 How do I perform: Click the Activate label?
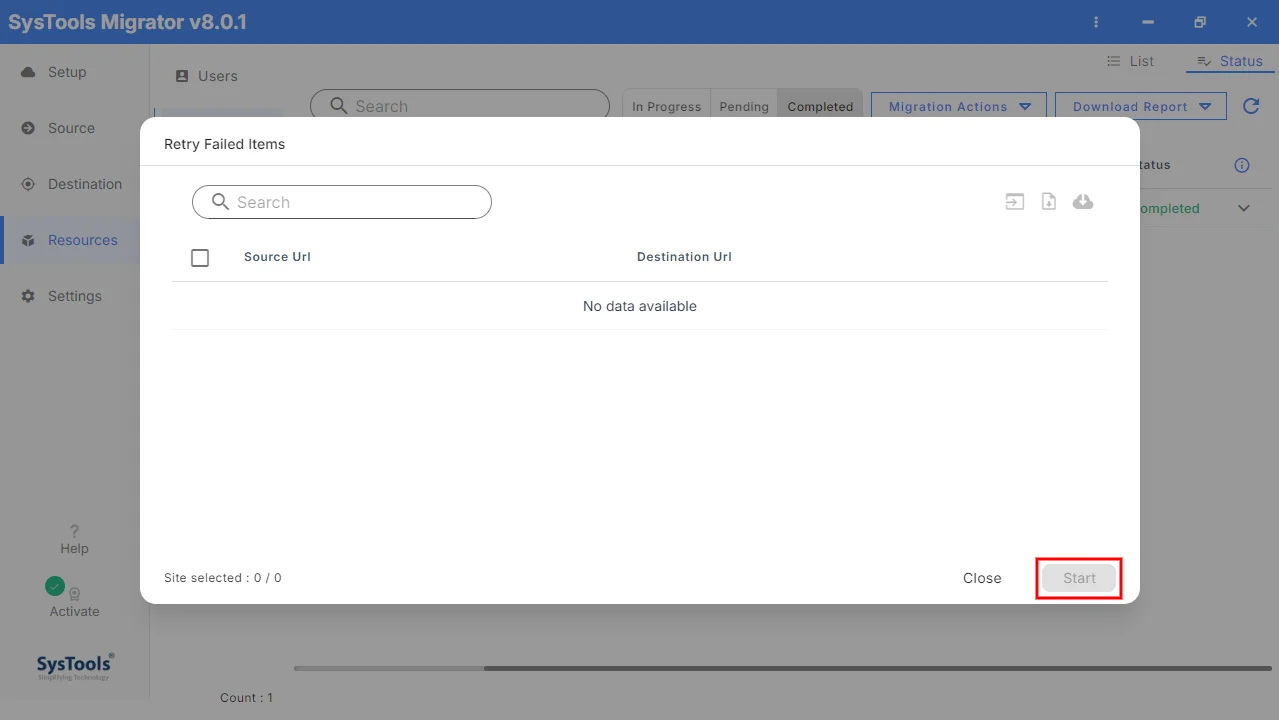pyautogui.click(x=74, y=611)
